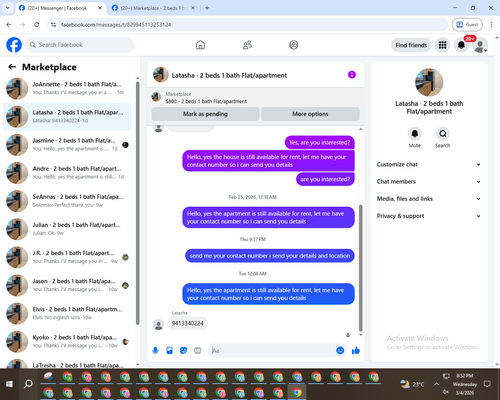Attach a file with the photo icon
Image resolution: width=500 pixels, height=400 pixels.
tap(170, 350)
